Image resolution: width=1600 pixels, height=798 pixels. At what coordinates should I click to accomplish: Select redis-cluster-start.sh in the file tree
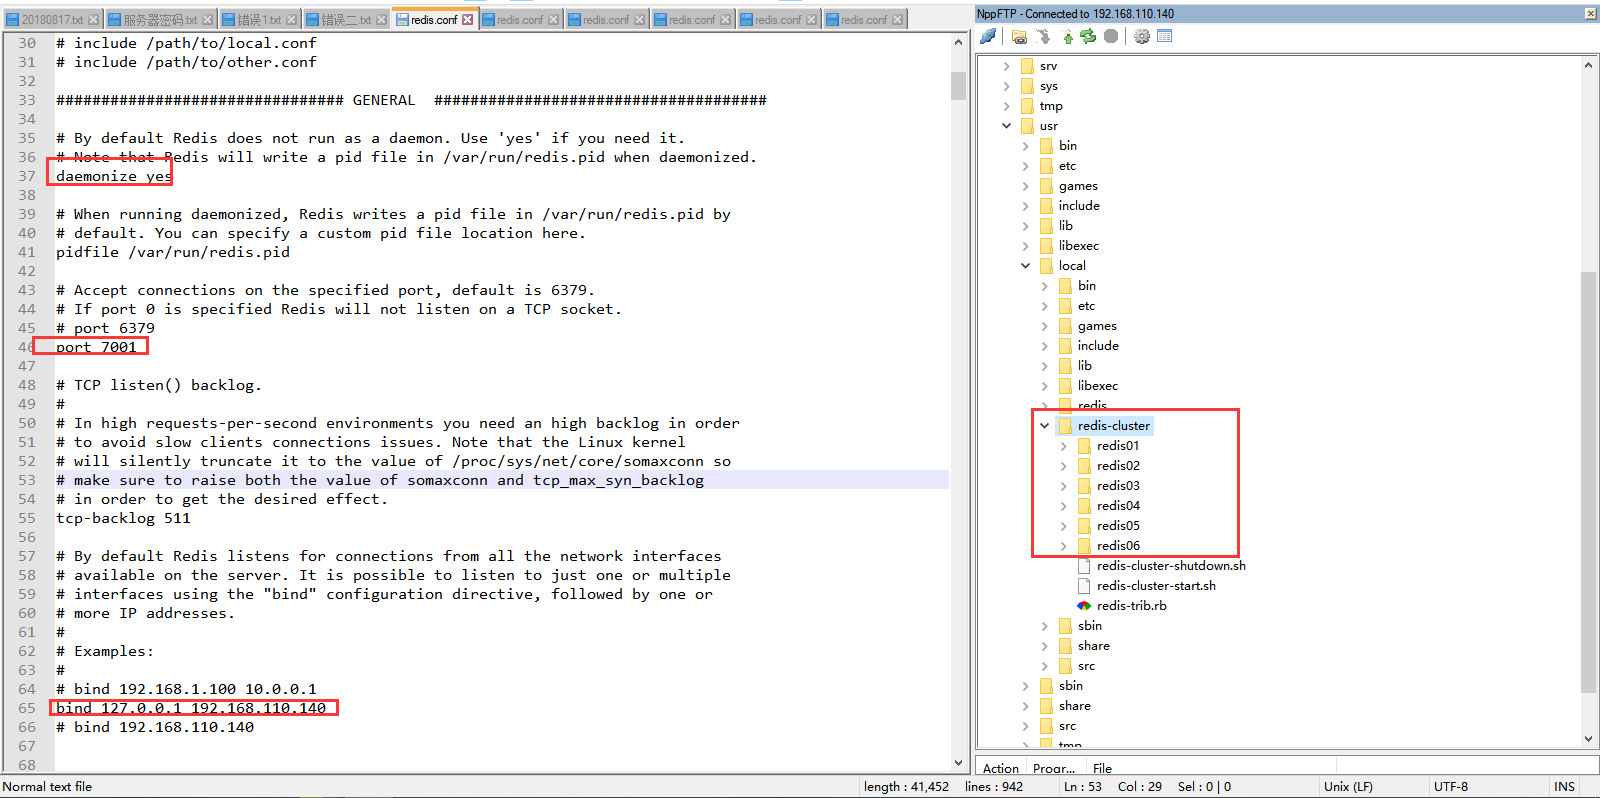tap(1156, 586)
